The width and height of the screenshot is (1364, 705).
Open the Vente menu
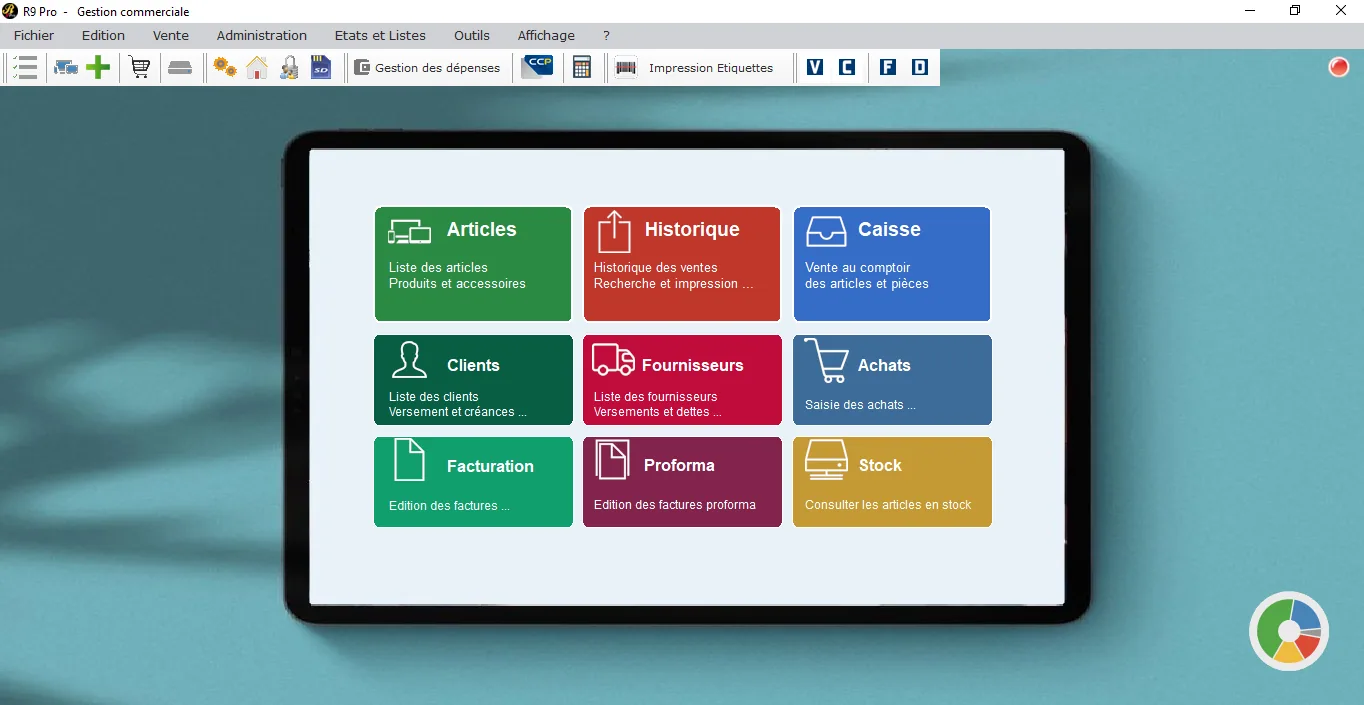171,35
